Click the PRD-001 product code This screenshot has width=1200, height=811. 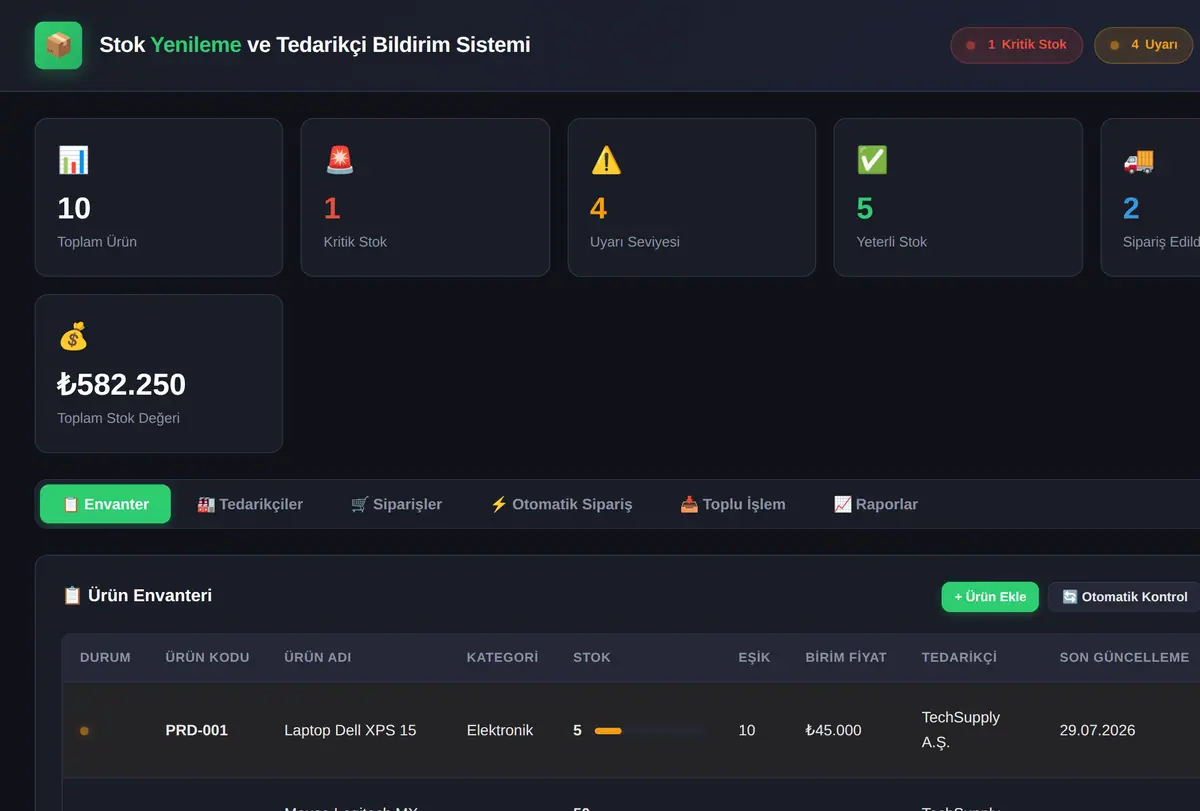(x=197, y=731)
